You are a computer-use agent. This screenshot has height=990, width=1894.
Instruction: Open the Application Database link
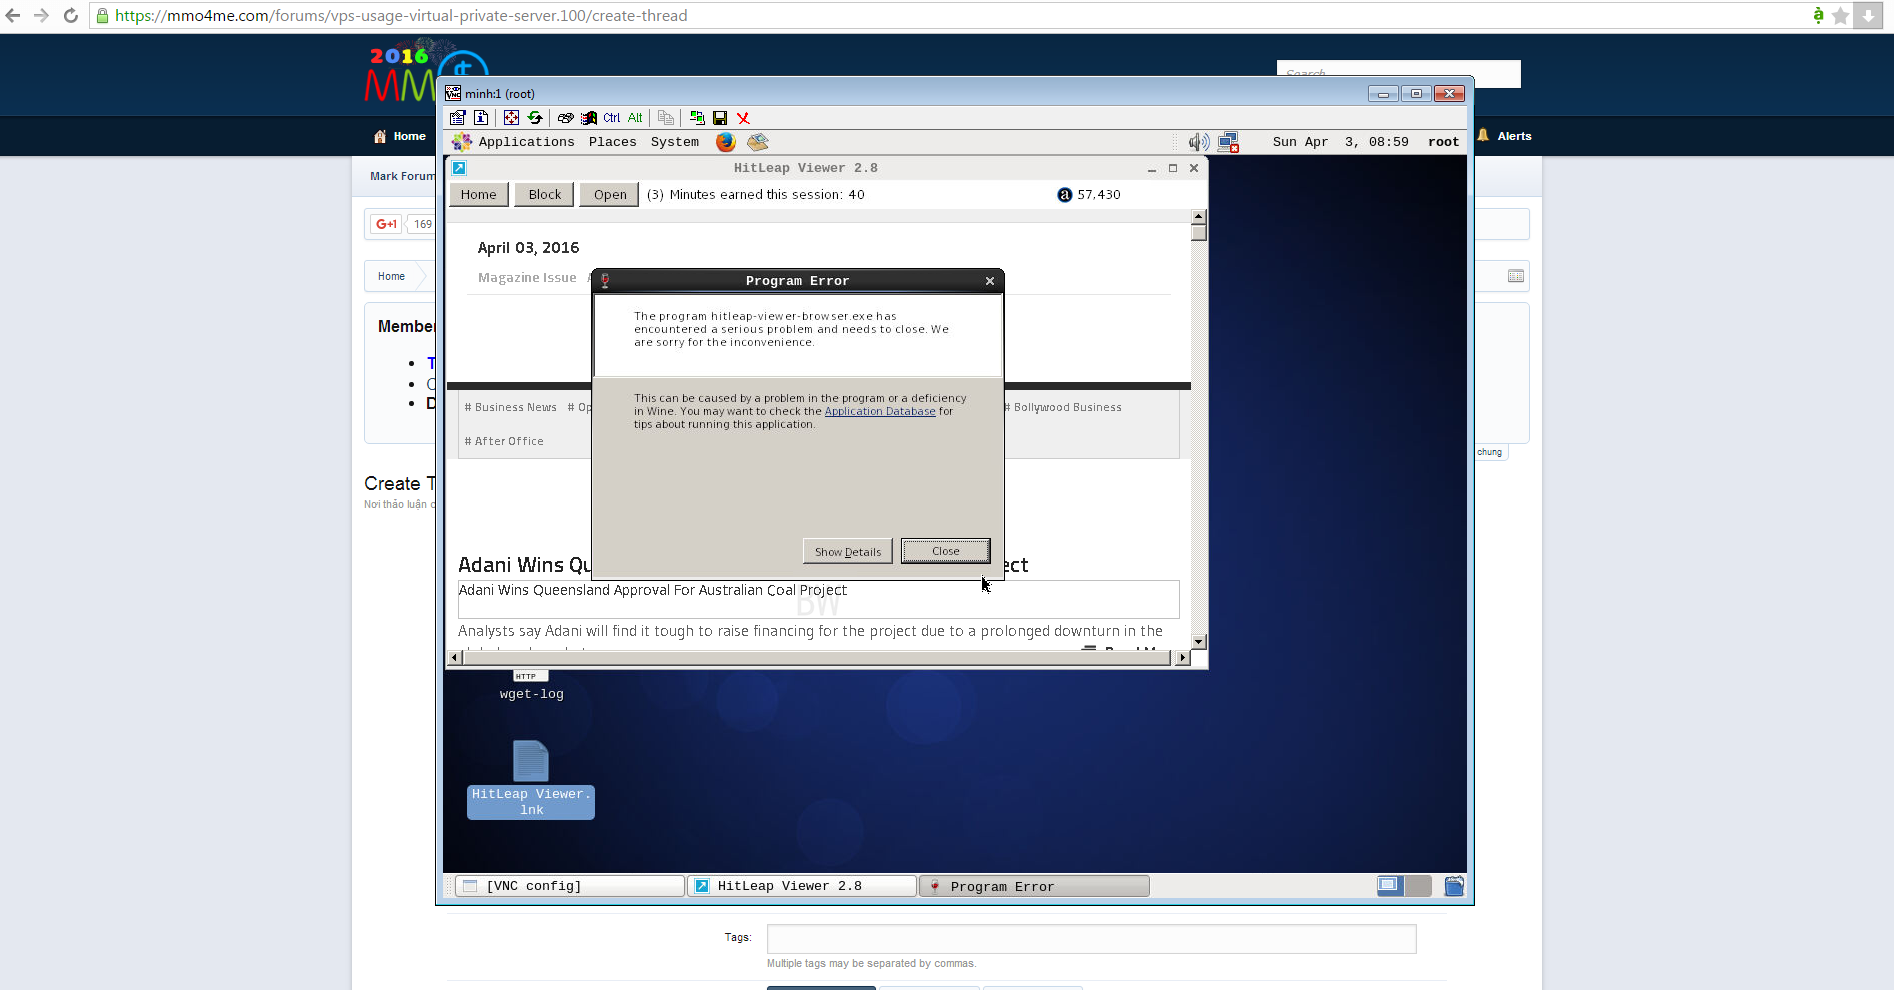[880, 411]
